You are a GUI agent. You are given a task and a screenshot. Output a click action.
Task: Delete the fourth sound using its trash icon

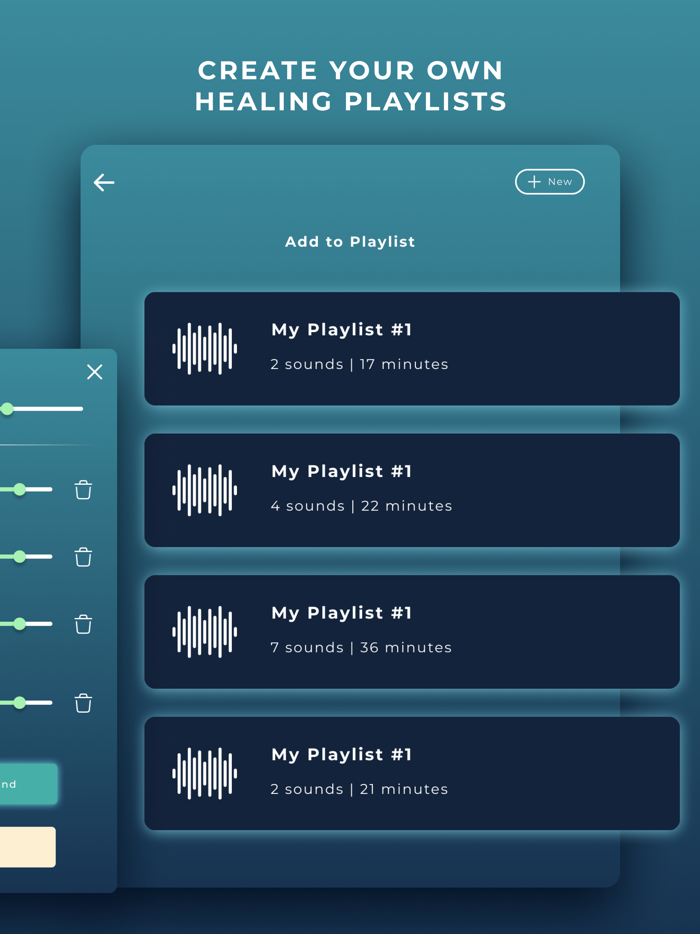point(83,703)
